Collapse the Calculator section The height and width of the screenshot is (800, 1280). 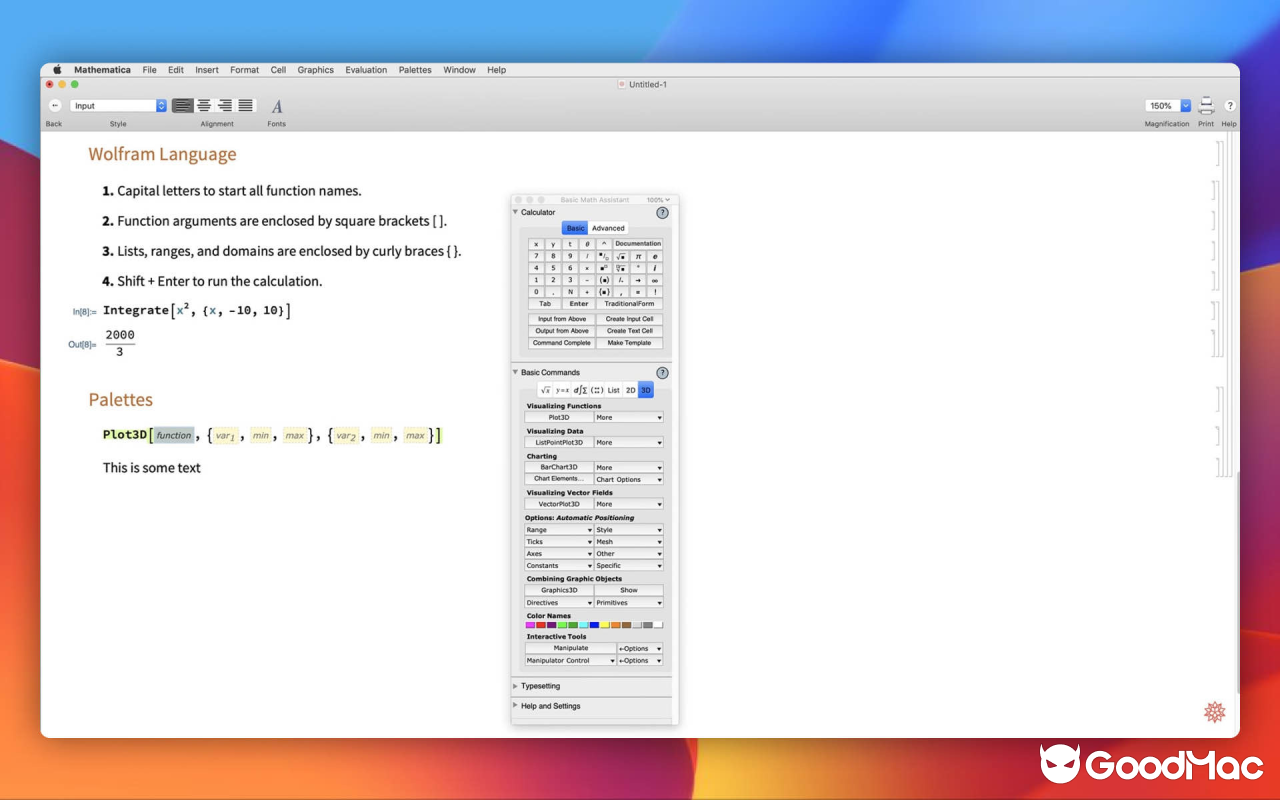[515, 212]
